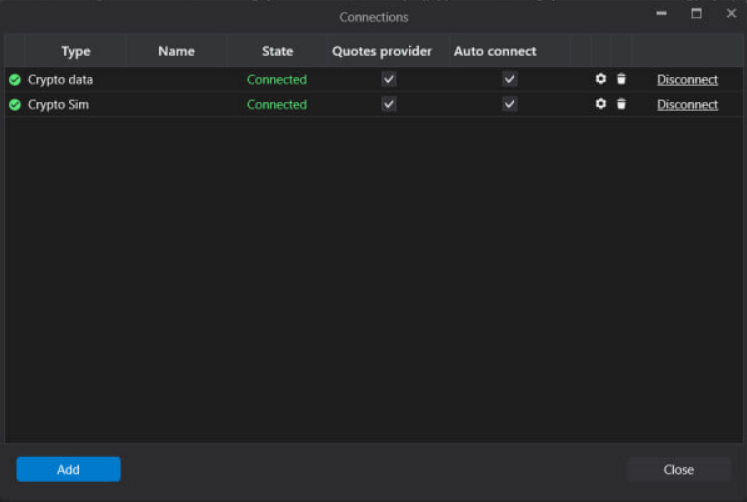Minimize the Connections window
This screenshot has height=502, width=747.
[x=661, y=14]
